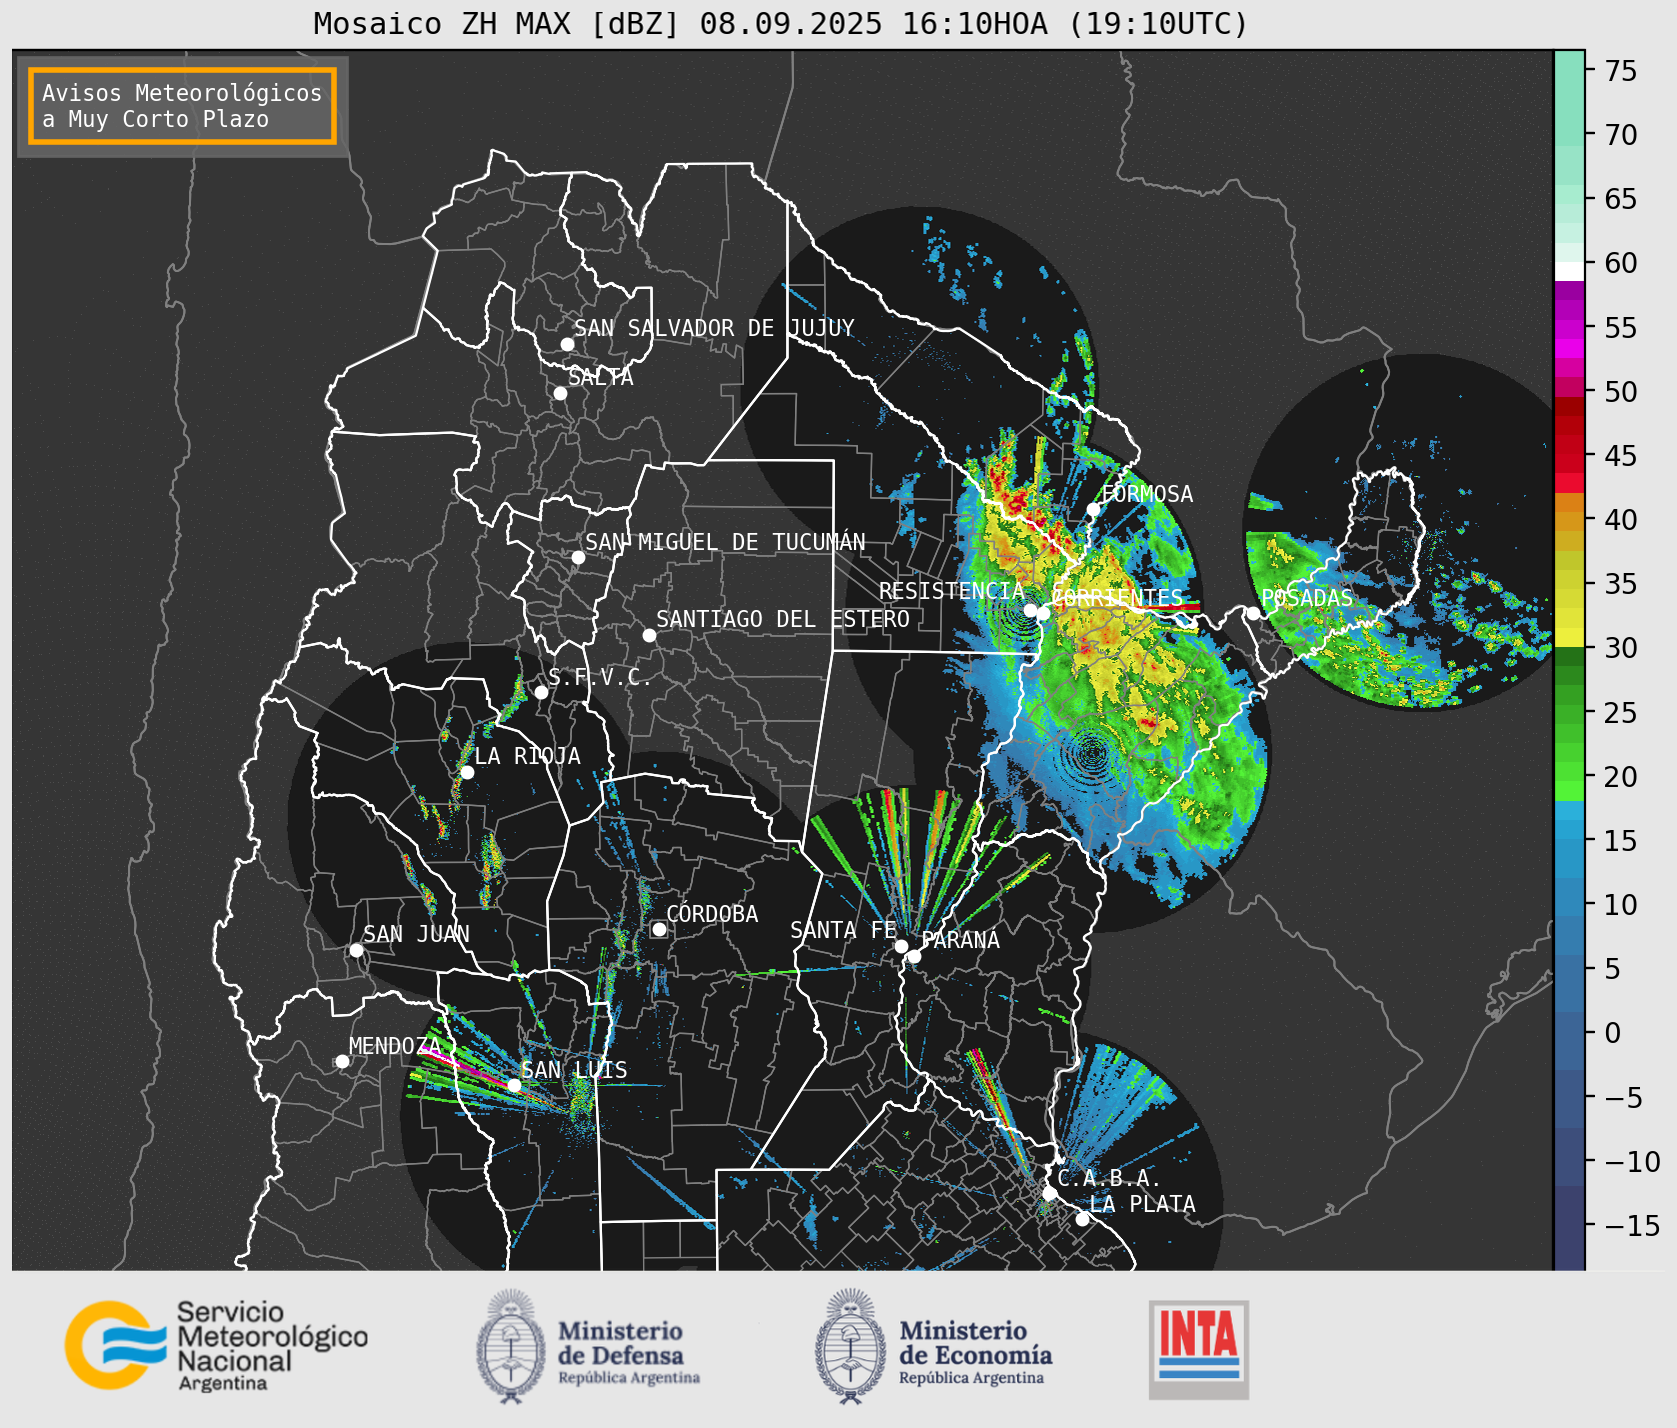
Task: Click the Córdoba city marker
Action: pos(659,929)
